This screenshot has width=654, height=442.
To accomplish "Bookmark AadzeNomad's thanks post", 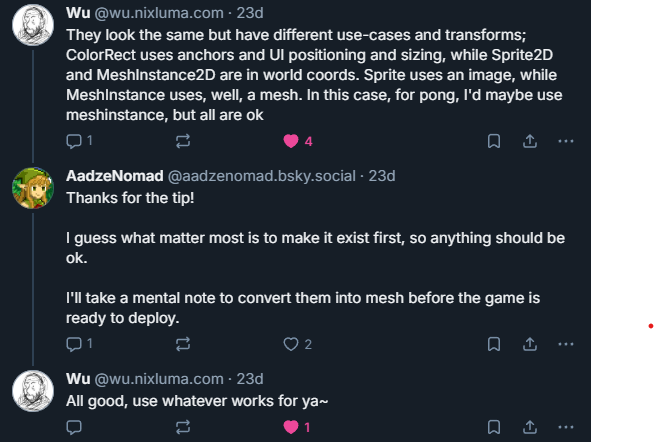I will (493, 344).
